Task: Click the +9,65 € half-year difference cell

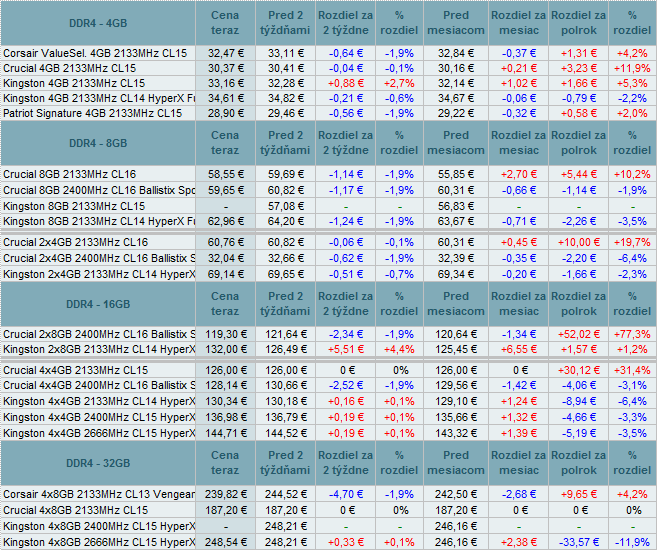Action: pos(579,494)
